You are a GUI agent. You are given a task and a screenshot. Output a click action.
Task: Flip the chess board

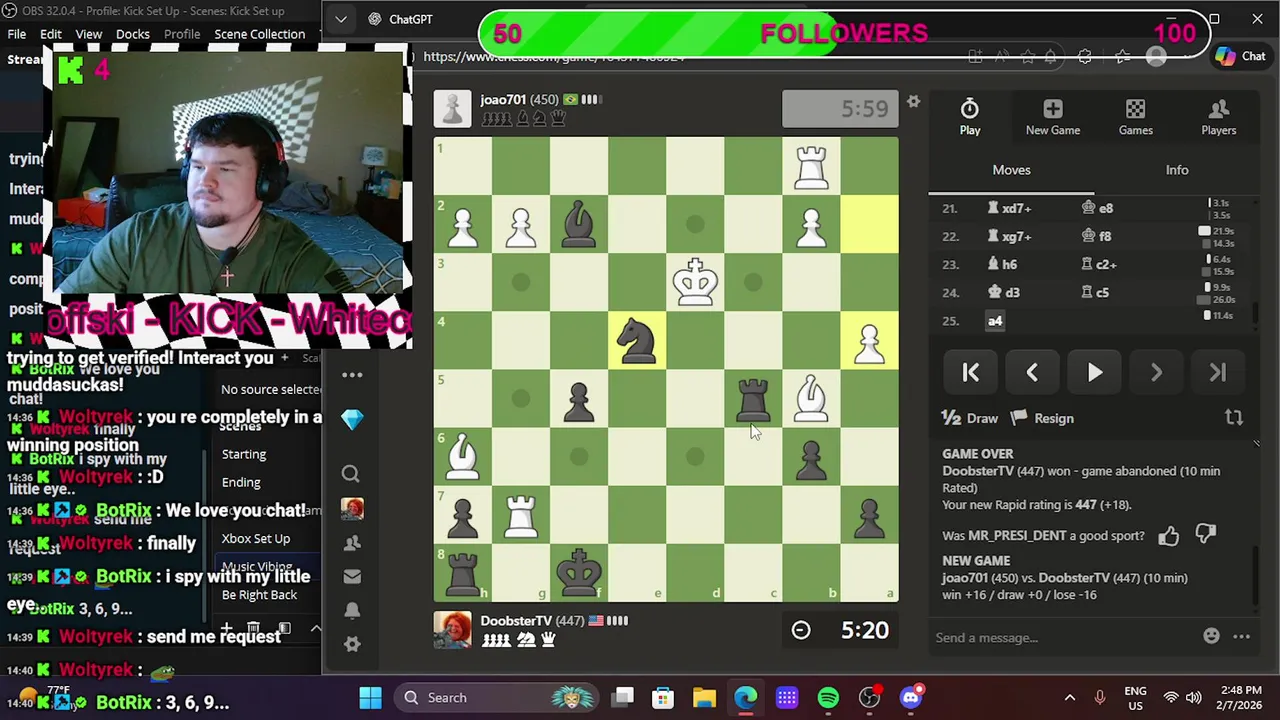1233,418
